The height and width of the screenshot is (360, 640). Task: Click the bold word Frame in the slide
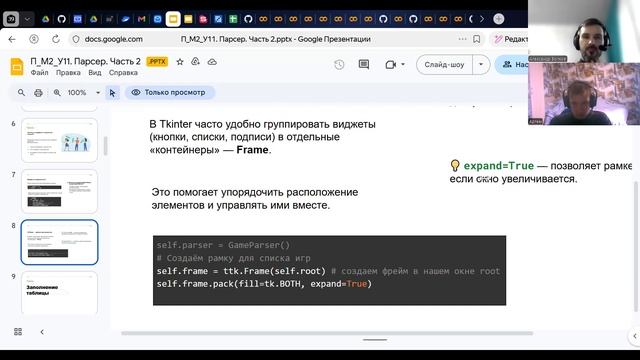pos(252,150)
